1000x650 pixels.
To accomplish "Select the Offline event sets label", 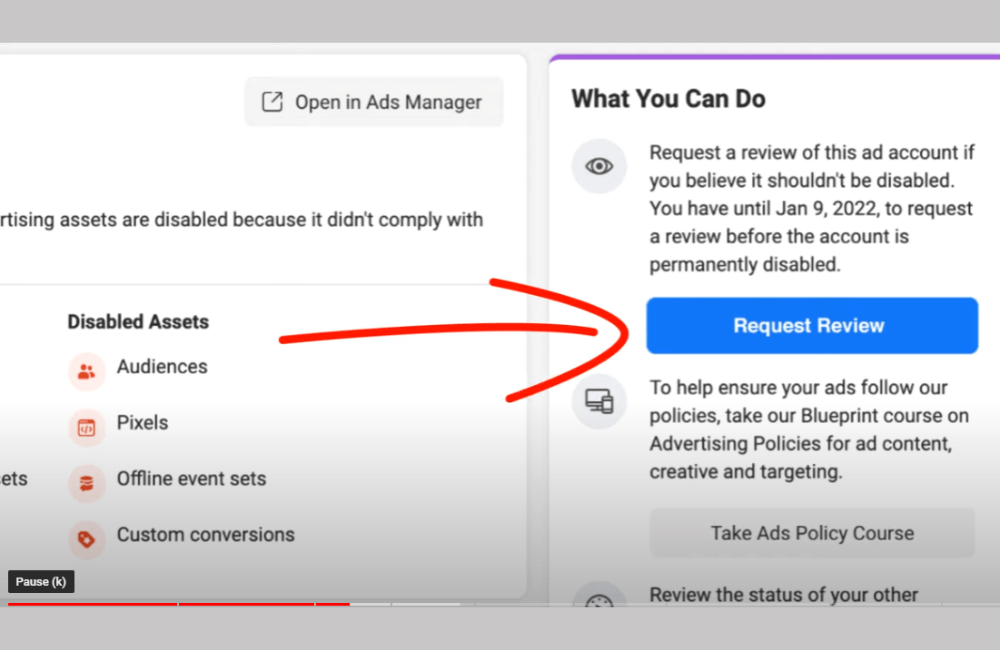I will (x=191, y=479).
